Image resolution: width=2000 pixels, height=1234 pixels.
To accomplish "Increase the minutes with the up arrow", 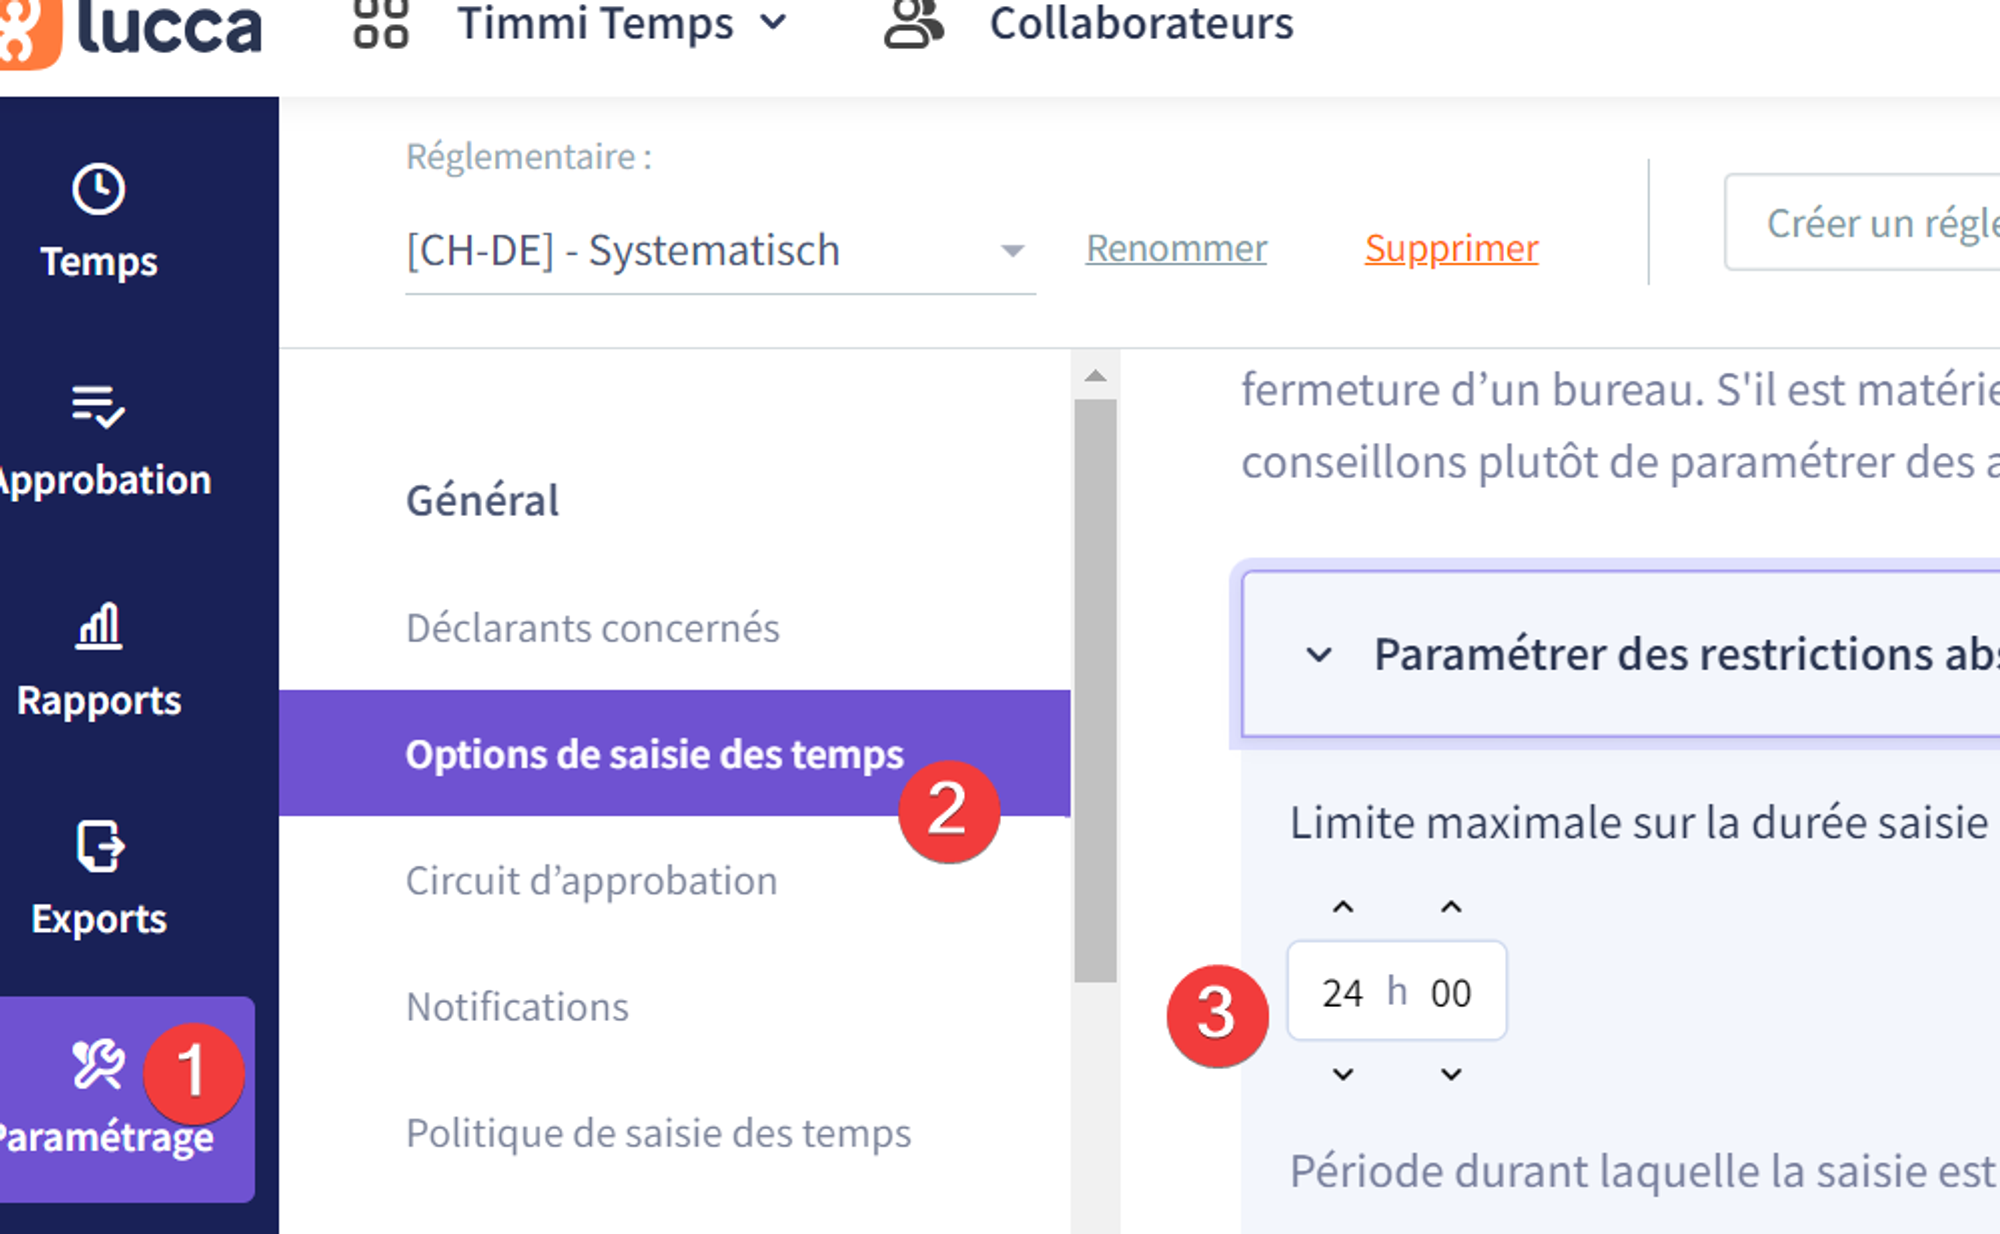I will pos(1451,907).
